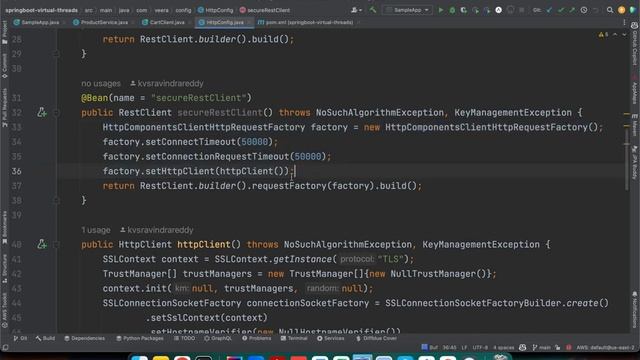This screenshot has height=360, width=640.
Task: Start debugging with the bug icon
Action: pos(452,10)
